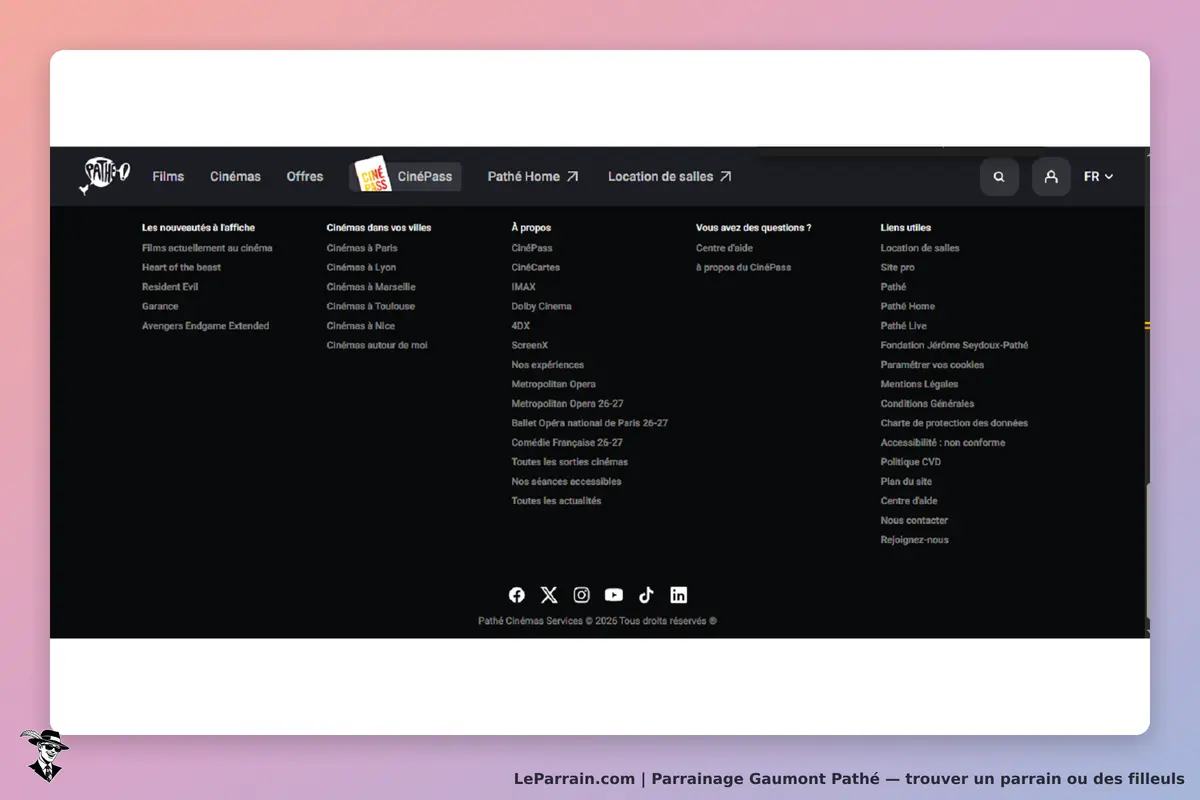1200x800 pixels.
Task: Open Toutes les sorties cinémas link
Action: (570, 462)
